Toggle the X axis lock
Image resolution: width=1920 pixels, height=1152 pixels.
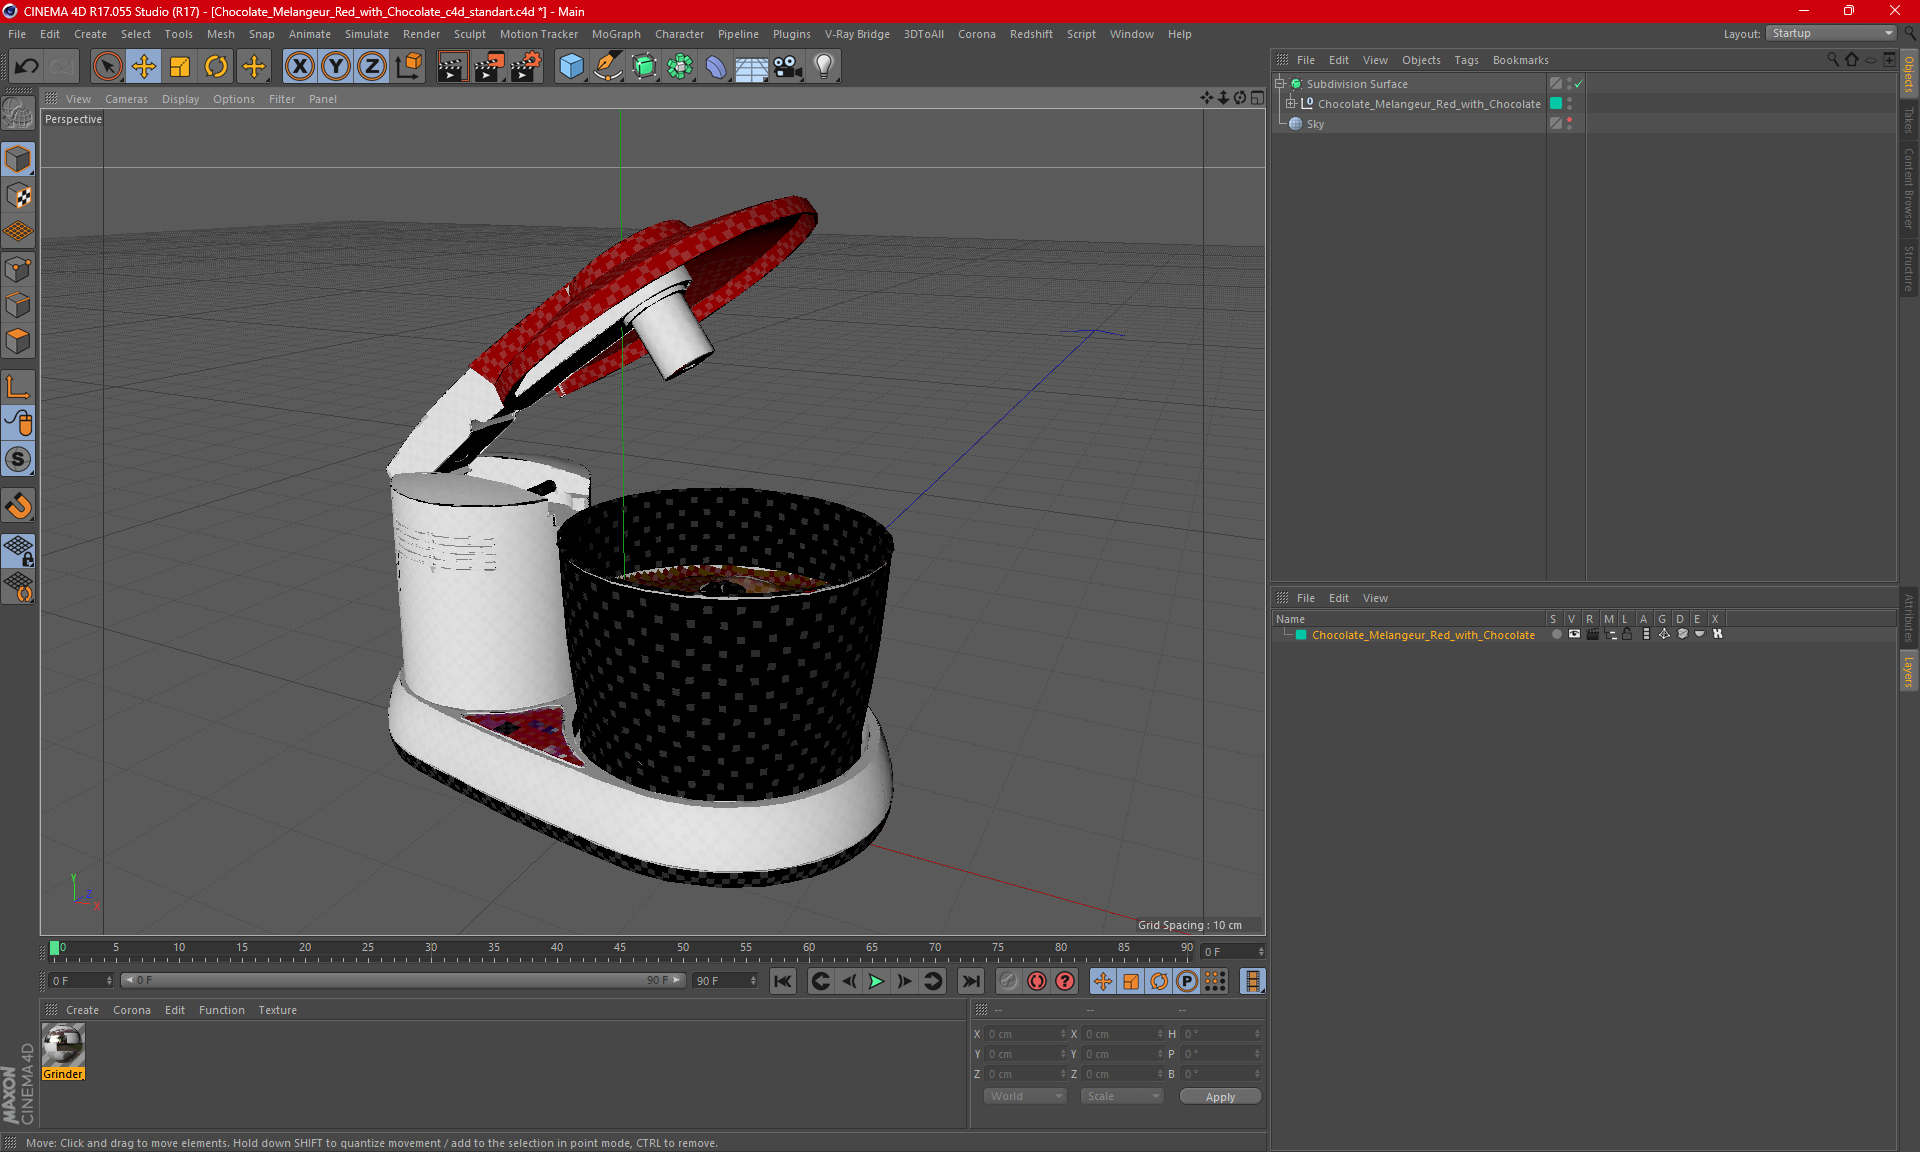[299, 67]
